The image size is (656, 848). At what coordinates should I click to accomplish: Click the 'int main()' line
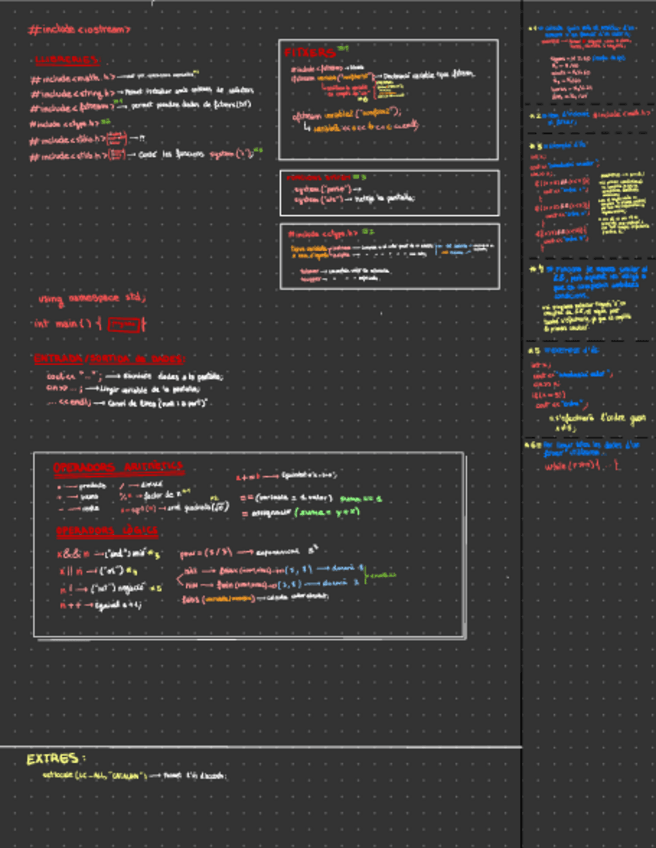click(x=66, y=324)
